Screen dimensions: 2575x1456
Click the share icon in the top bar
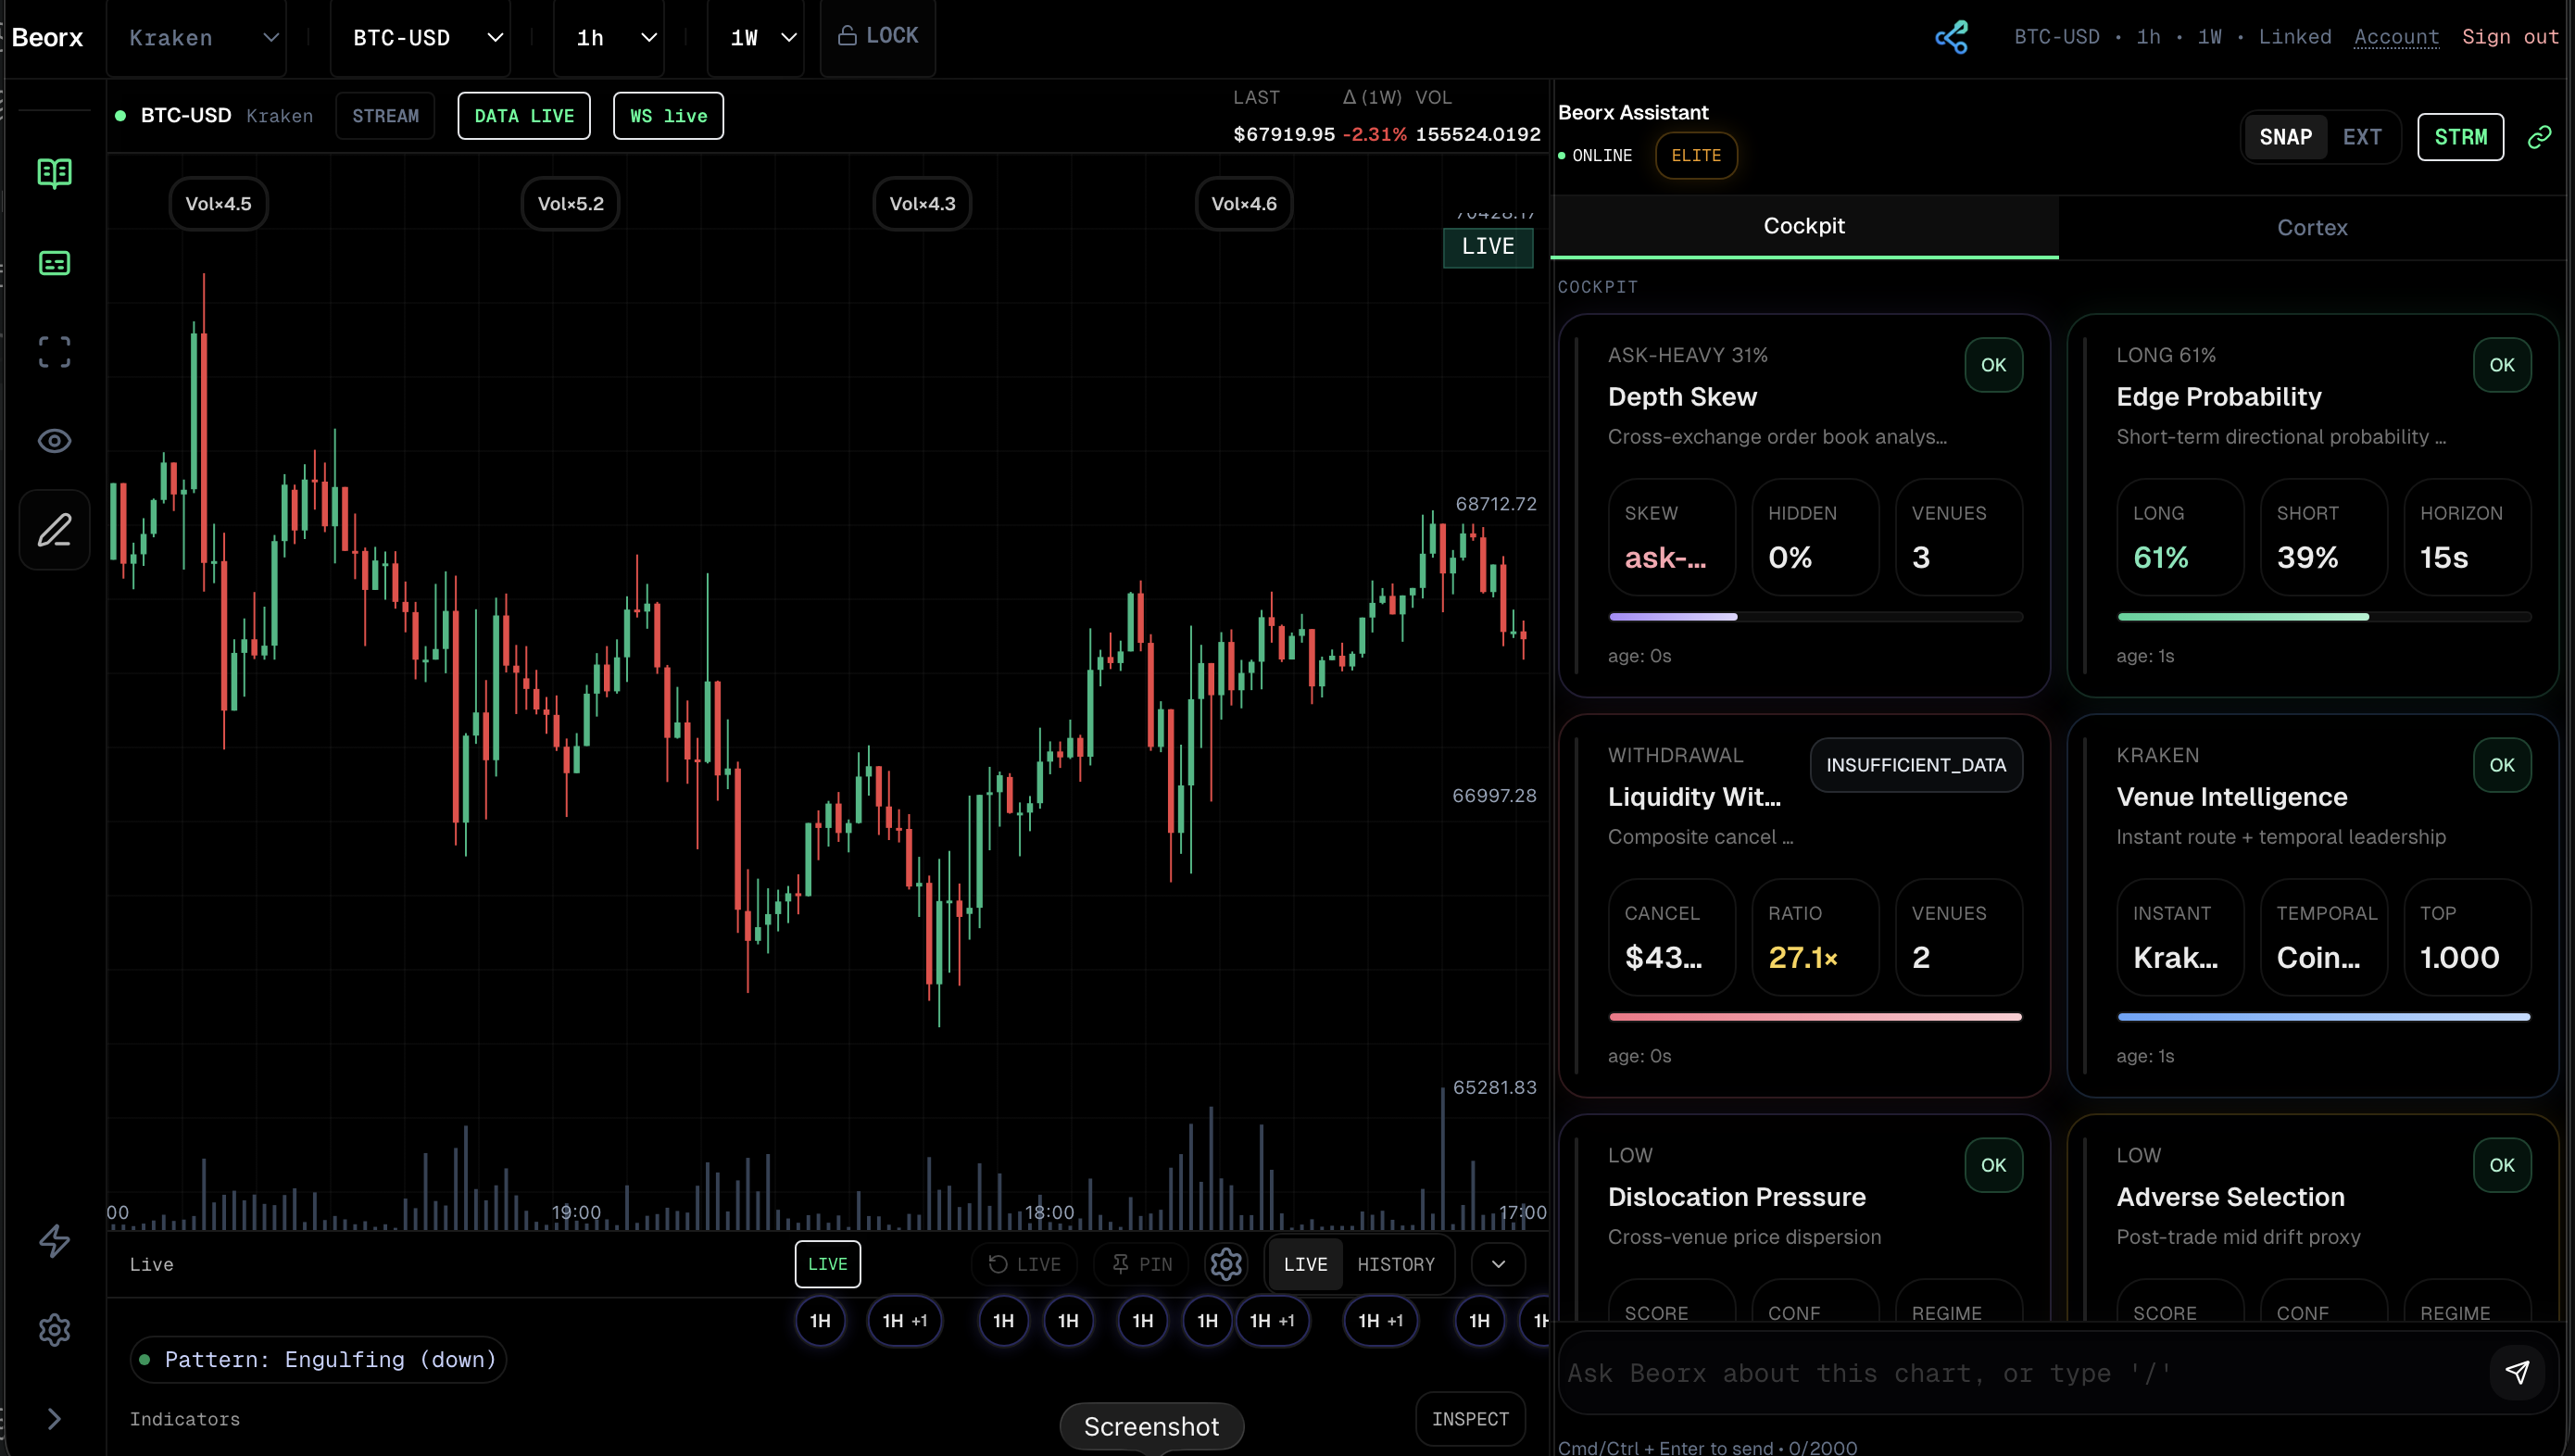pos(1951,37)
